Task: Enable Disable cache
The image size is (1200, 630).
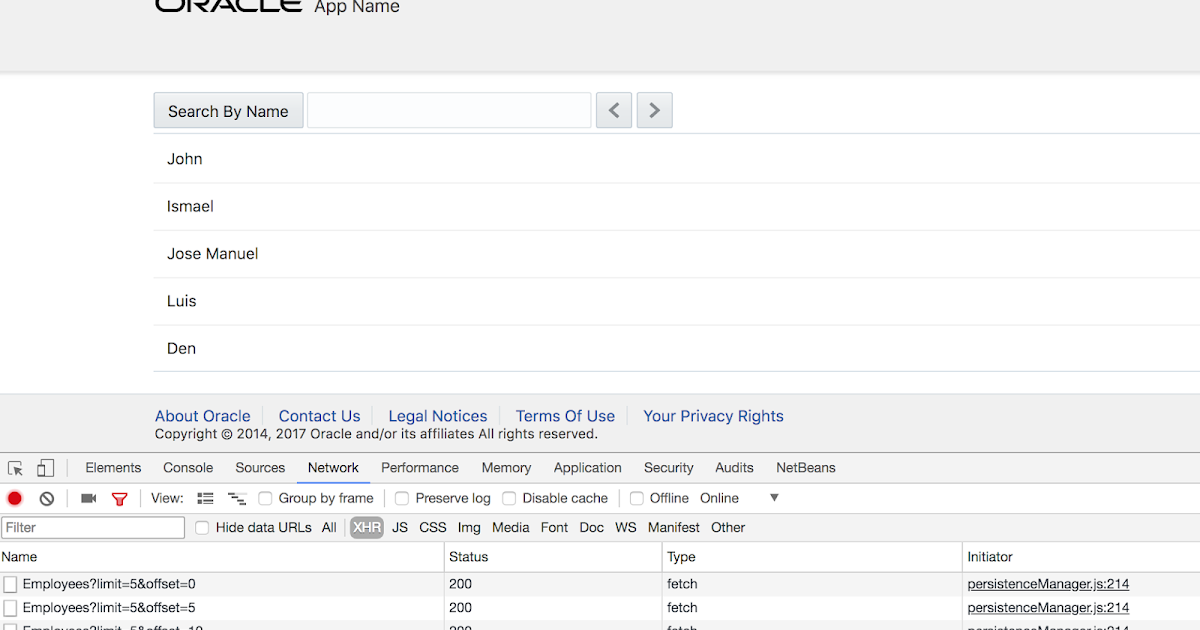Action: click(x=509, y=497)
